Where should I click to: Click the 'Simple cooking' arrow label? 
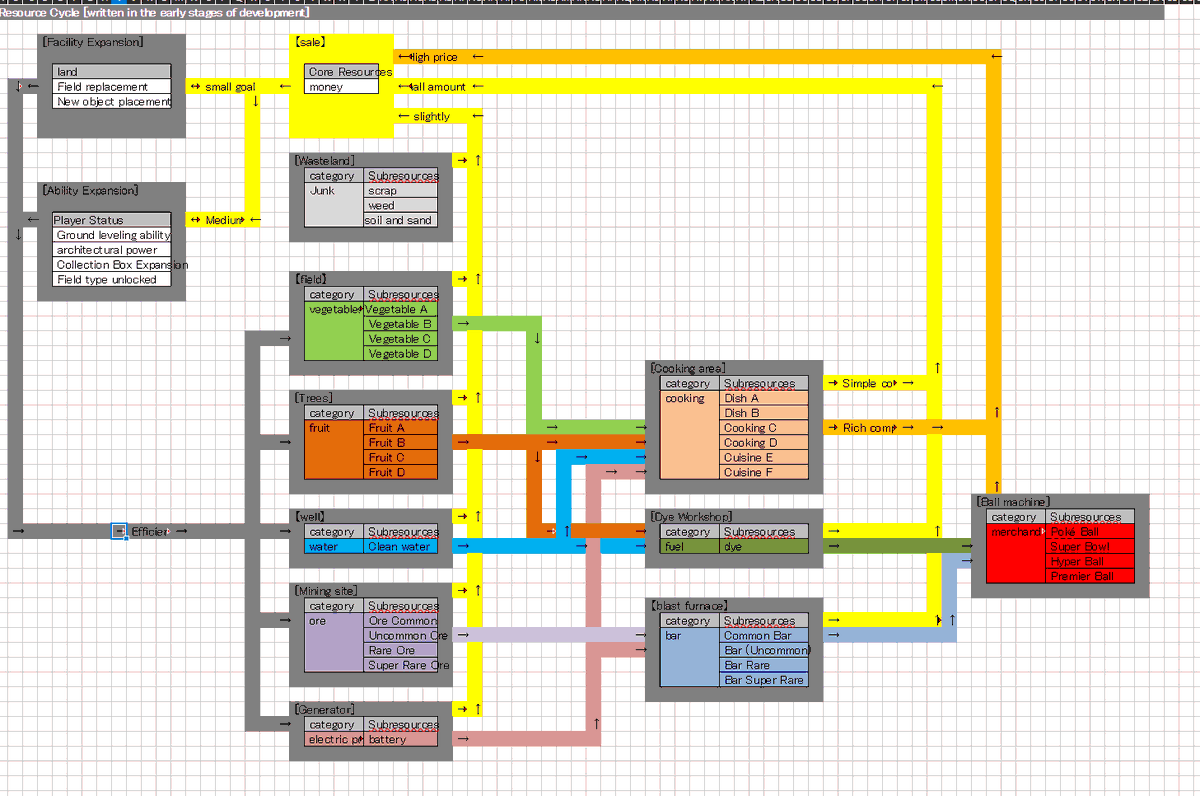click(x=869, y=383)
